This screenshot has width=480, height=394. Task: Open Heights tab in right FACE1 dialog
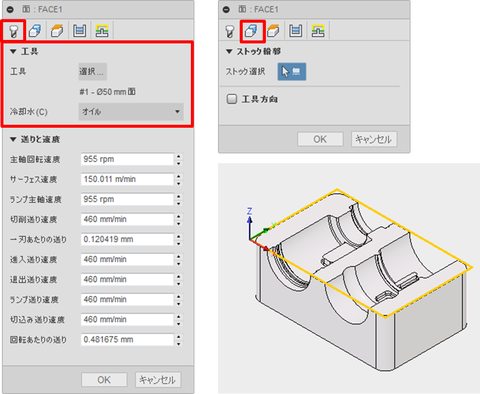273,31
